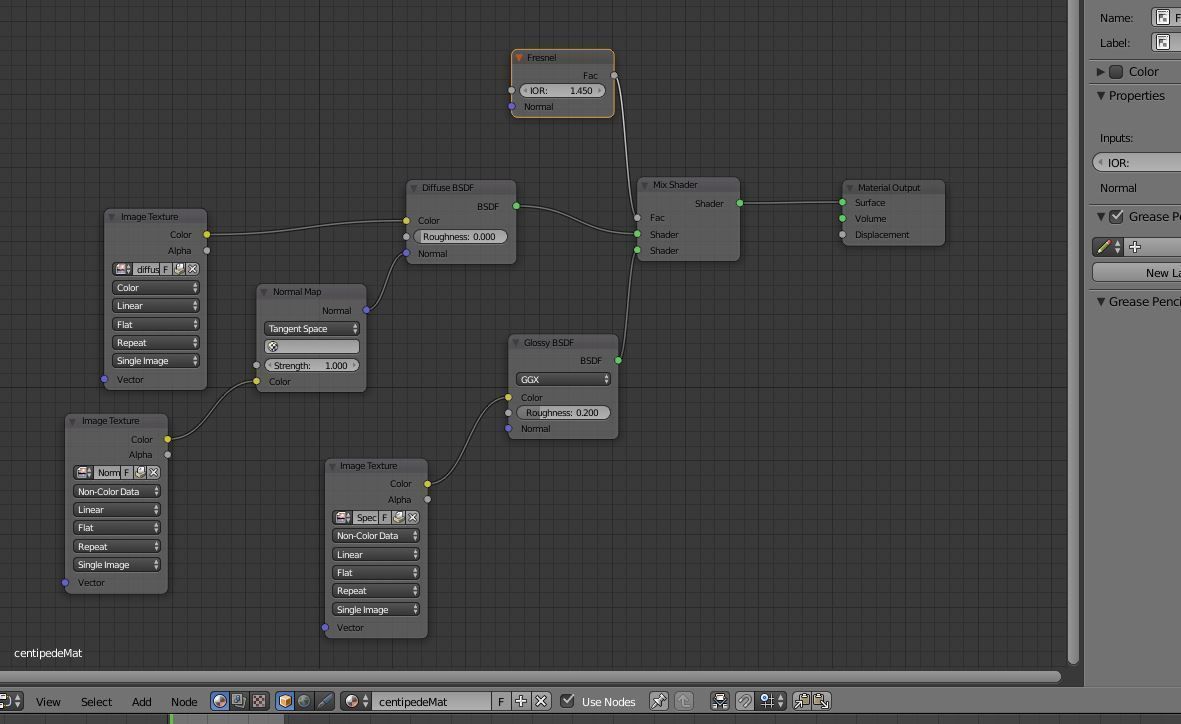Browse image icon on Spec Image Texture node
Image resolution: width=1181 pixels, height=724 pixels.
click(x=343, y=518)
